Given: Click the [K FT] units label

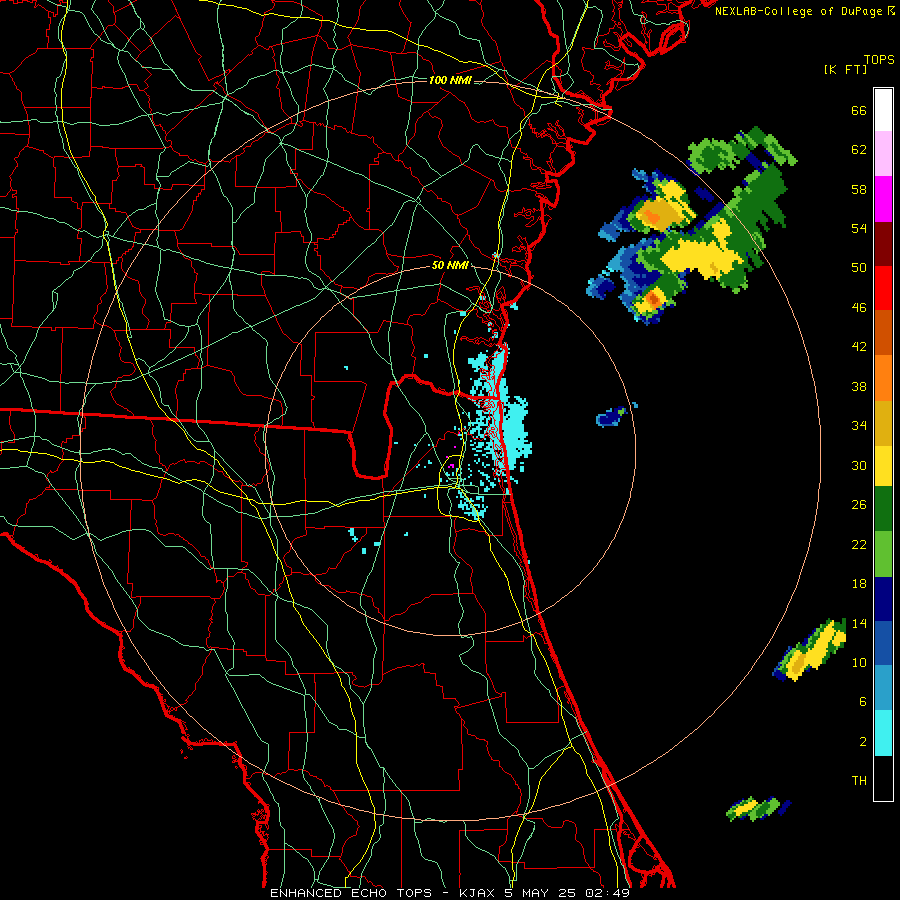Looking at the screenshot, I should point(845,70).
